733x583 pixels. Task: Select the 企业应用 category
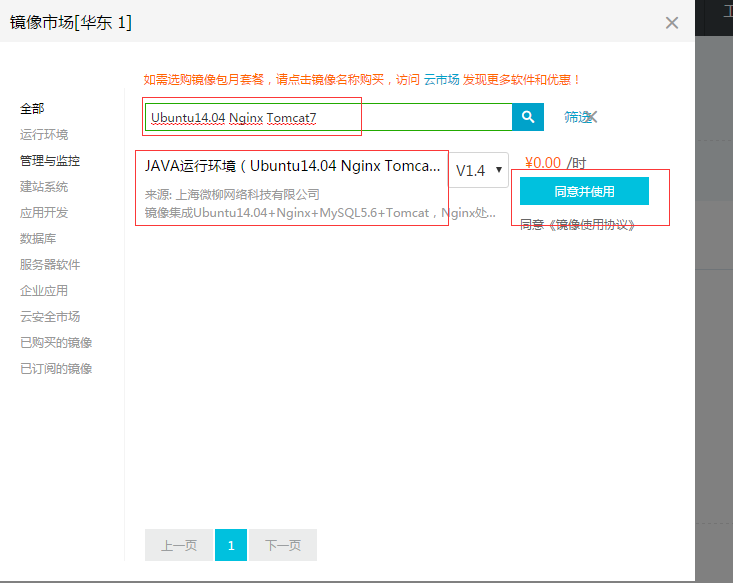(x=44, y=291)
